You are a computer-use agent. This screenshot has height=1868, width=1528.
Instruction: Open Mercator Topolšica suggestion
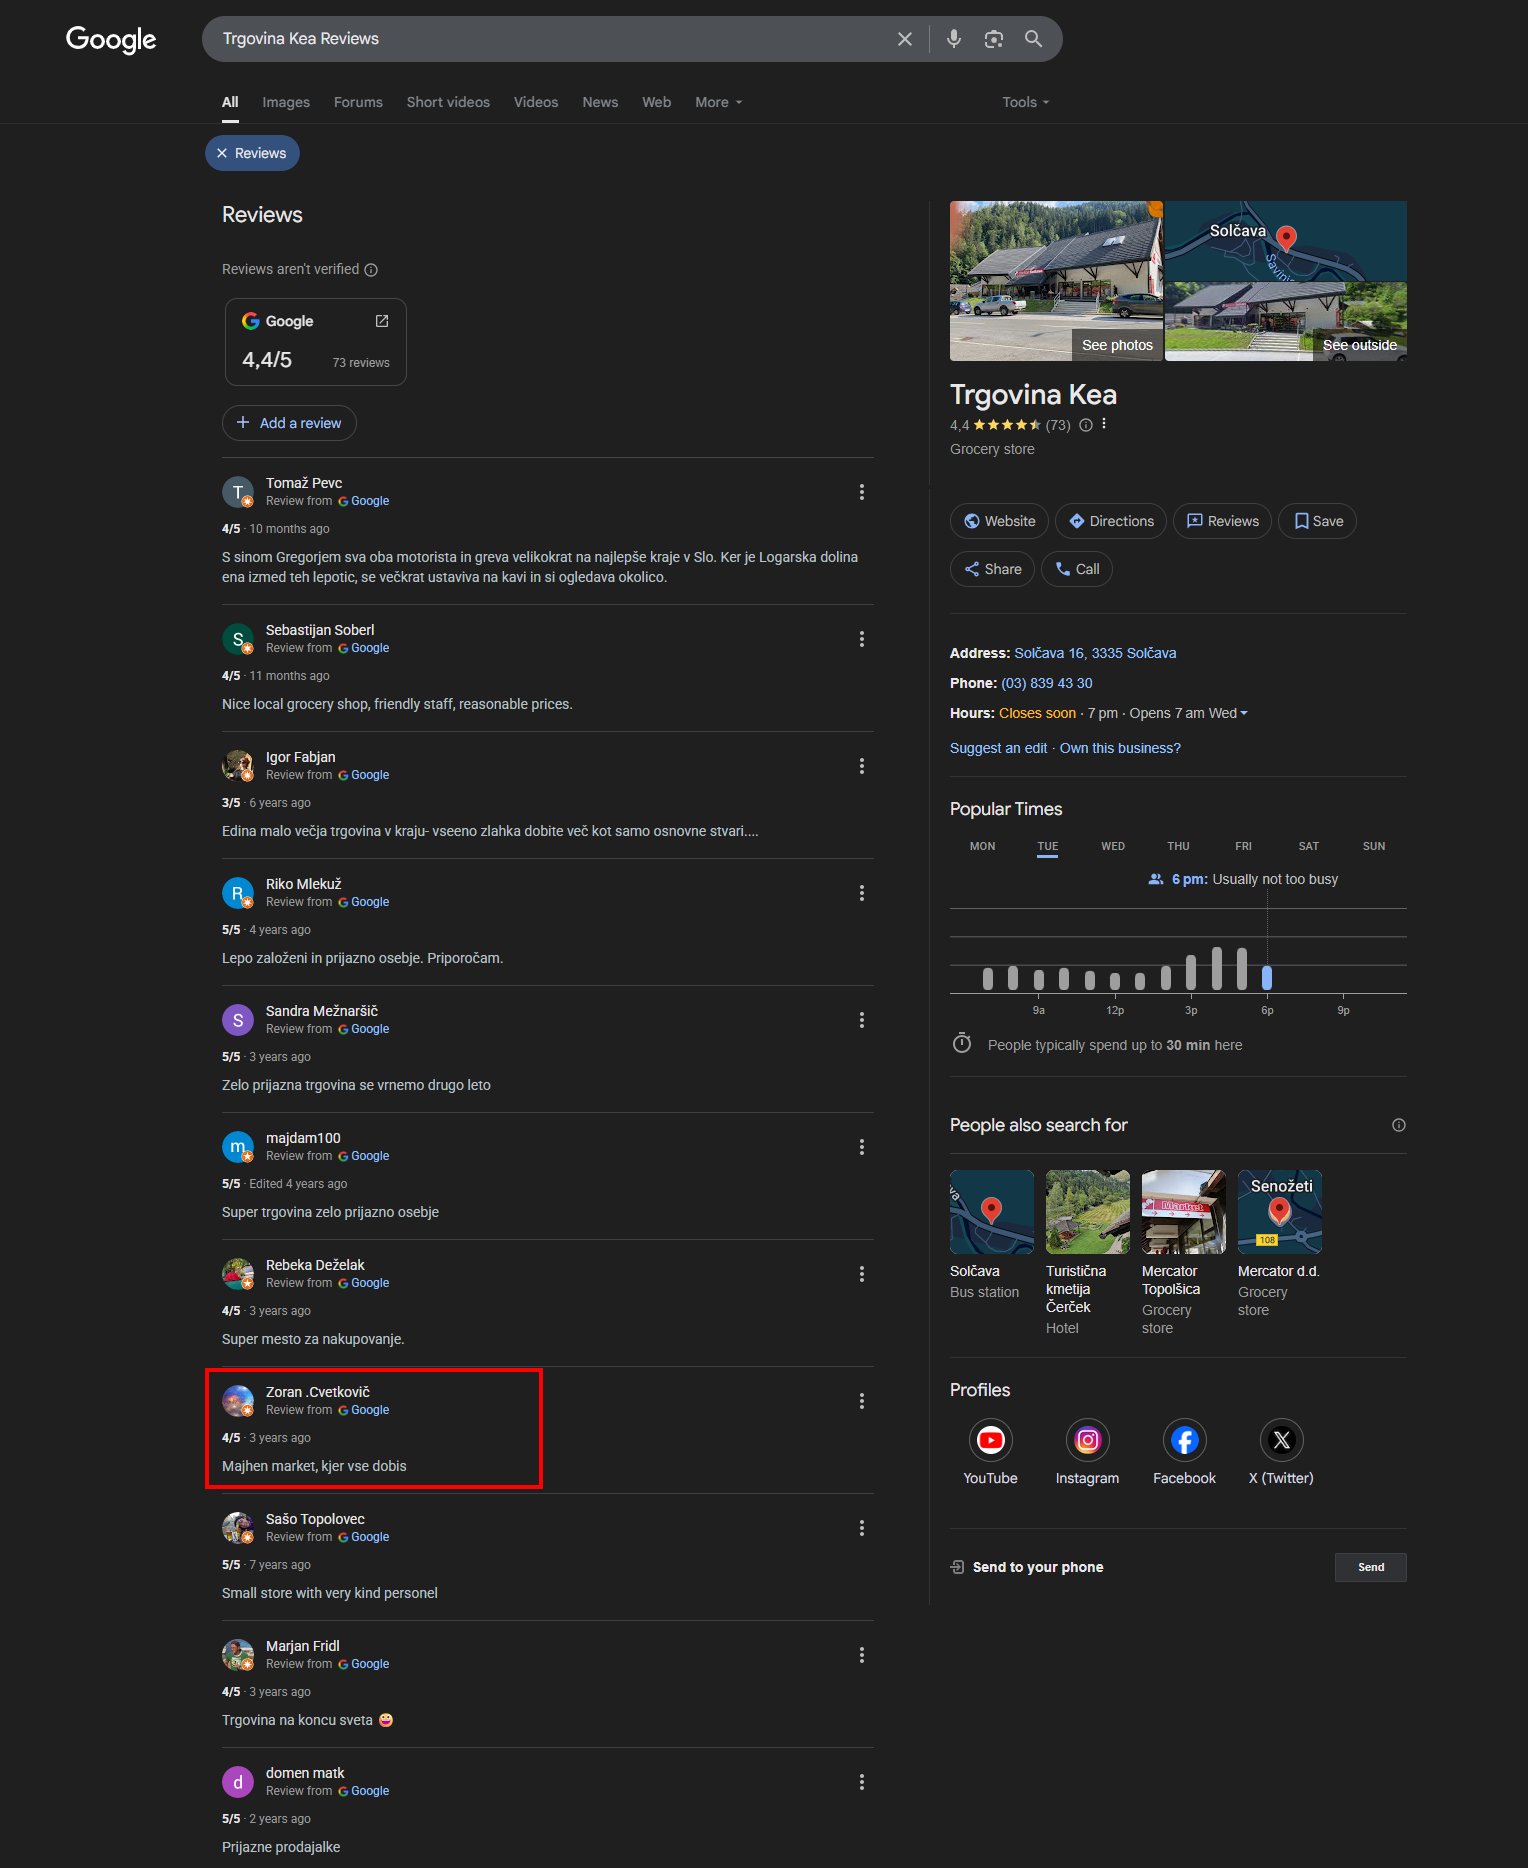(x=1183, y=1252)
